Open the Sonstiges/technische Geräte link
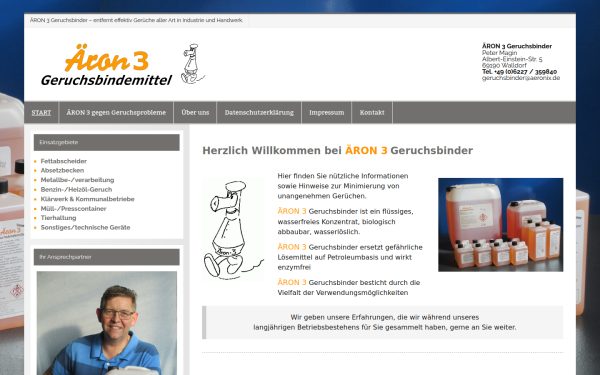 point(85,227)
